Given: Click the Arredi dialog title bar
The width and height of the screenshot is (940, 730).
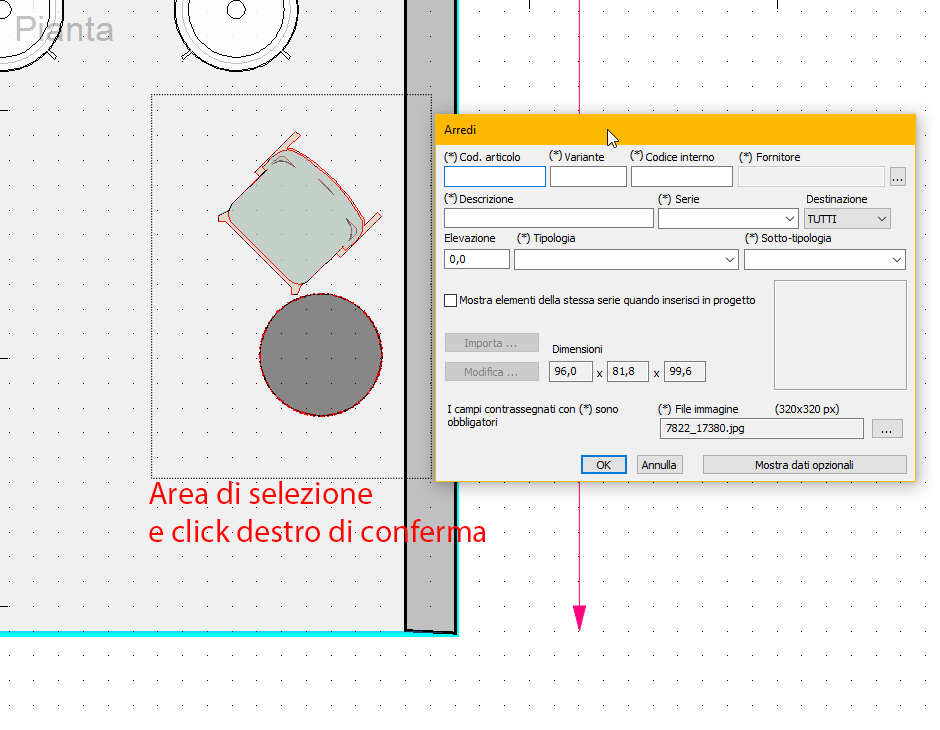Looking at the screenshot, I should tap(676, 129).
